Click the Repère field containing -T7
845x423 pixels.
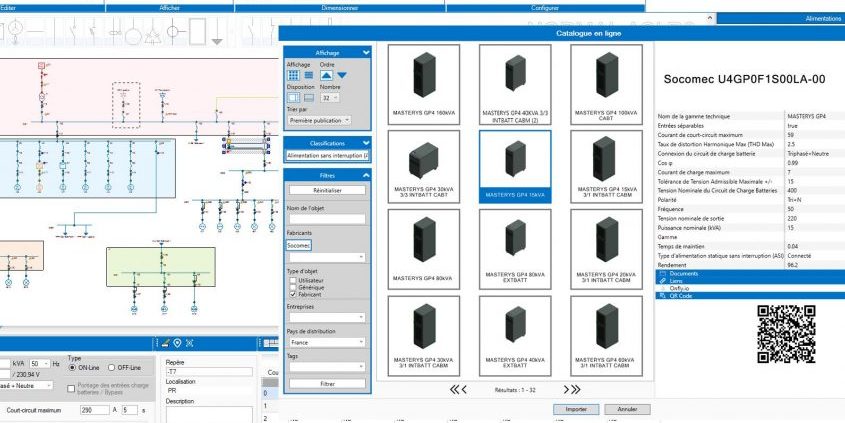tap(209, 372)
